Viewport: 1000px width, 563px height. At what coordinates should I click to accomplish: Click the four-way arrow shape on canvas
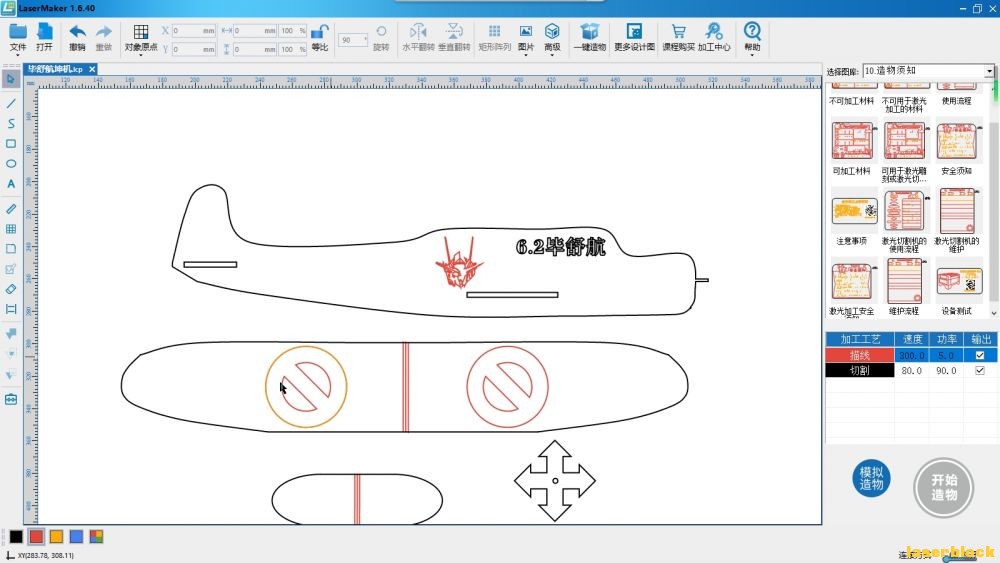555,481
